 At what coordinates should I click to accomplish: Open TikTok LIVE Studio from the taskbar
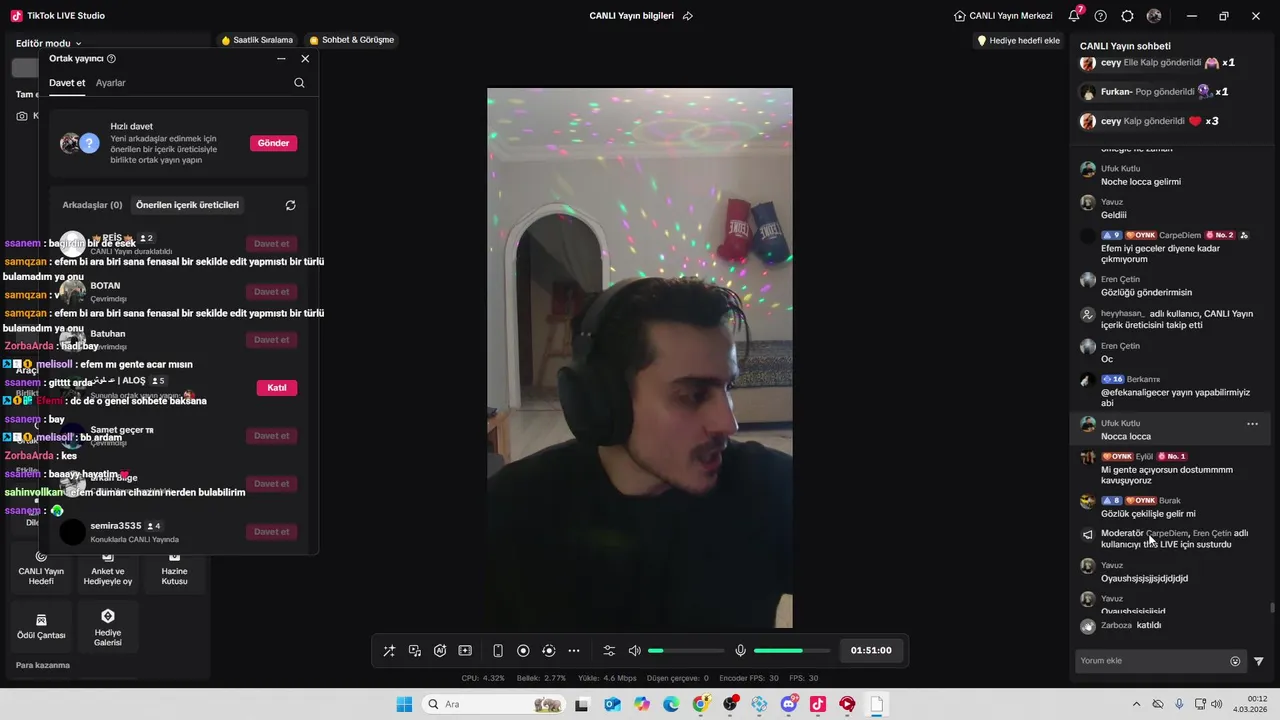tap(818, 704)
